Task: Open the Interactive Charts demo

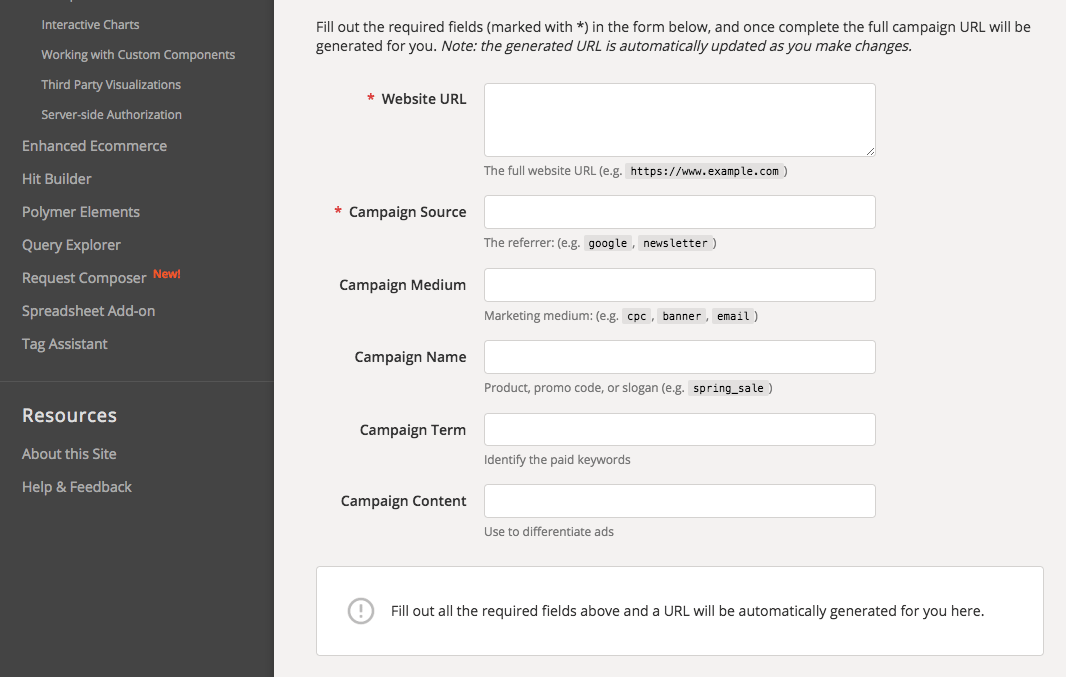Action: 88,24
